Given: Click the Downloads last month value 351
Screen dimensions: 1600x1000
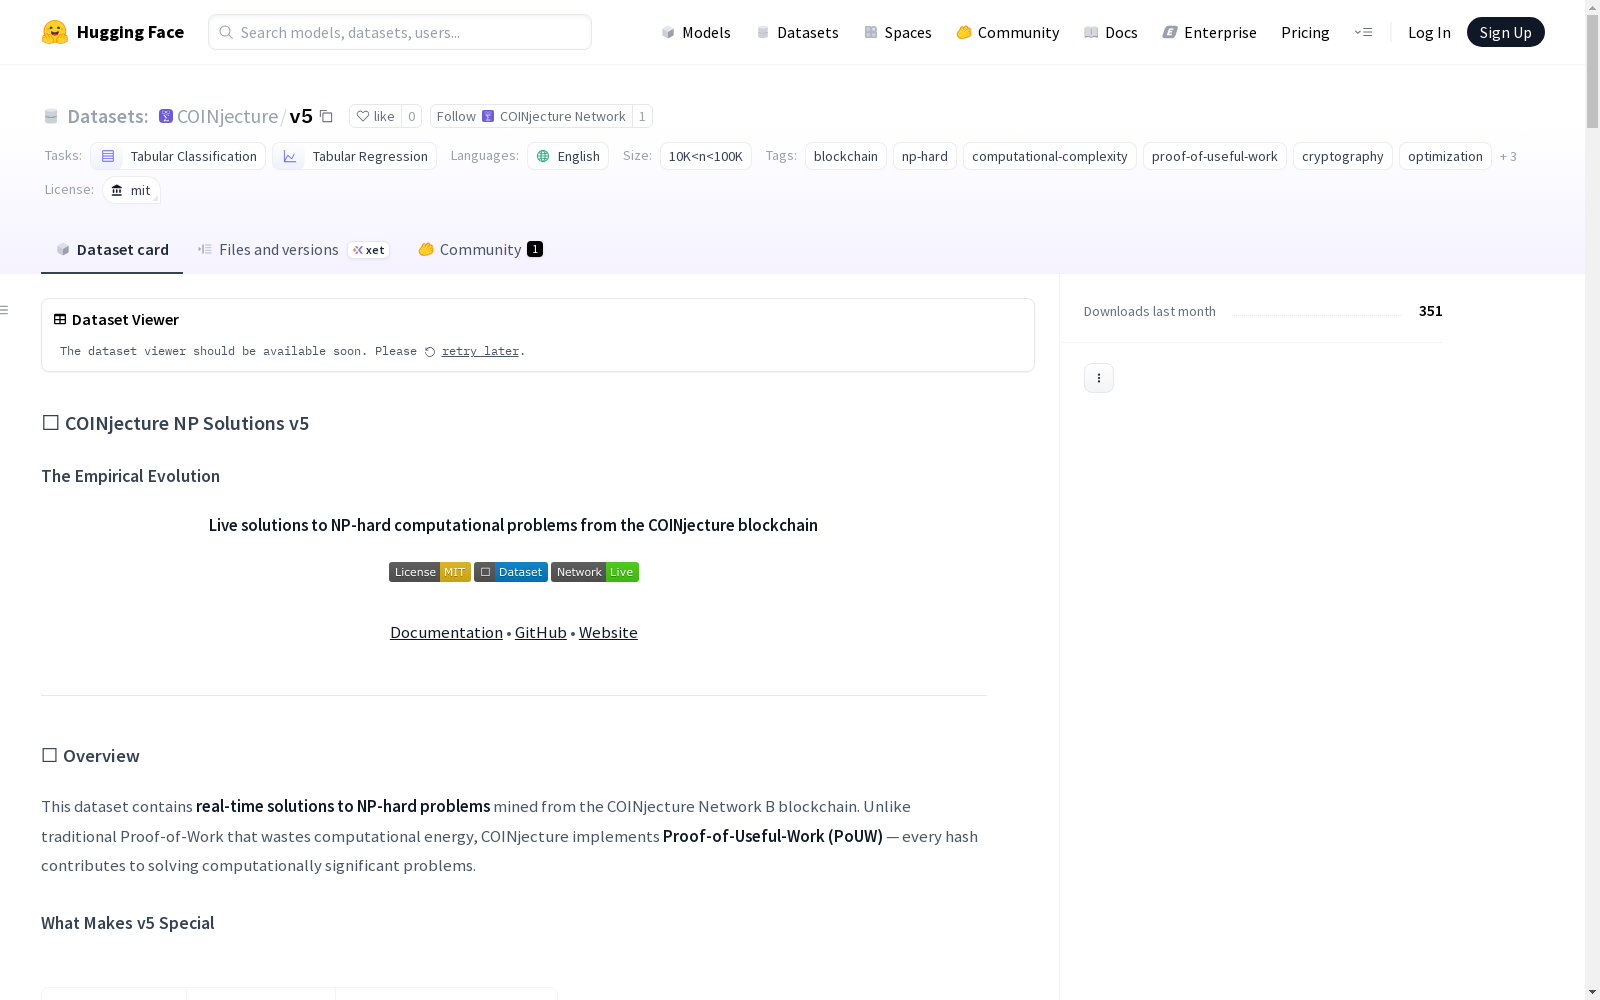Looking at the screenshot, I should click(x=1431, y=311).
